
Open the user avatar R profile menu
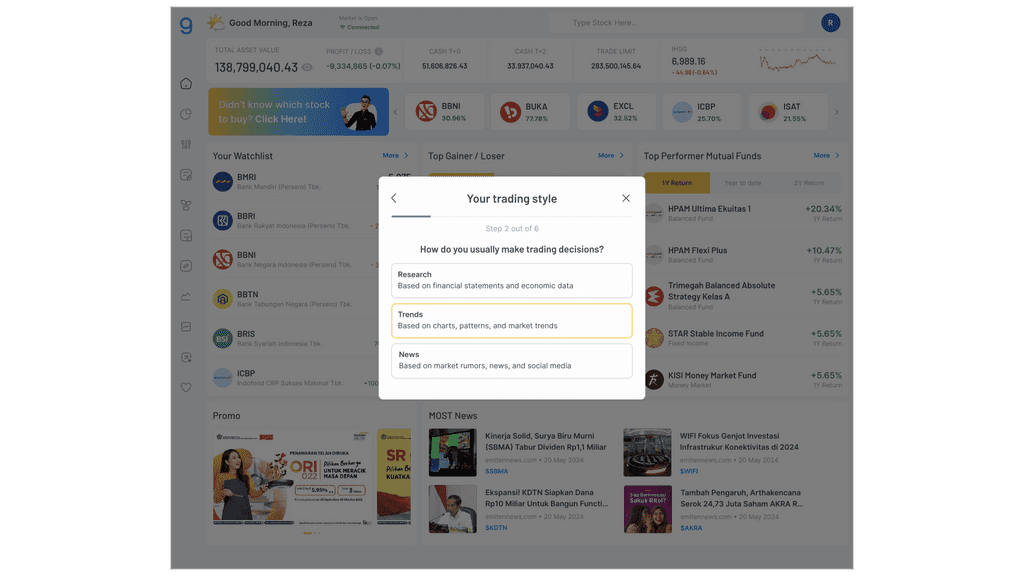point(830,23)
